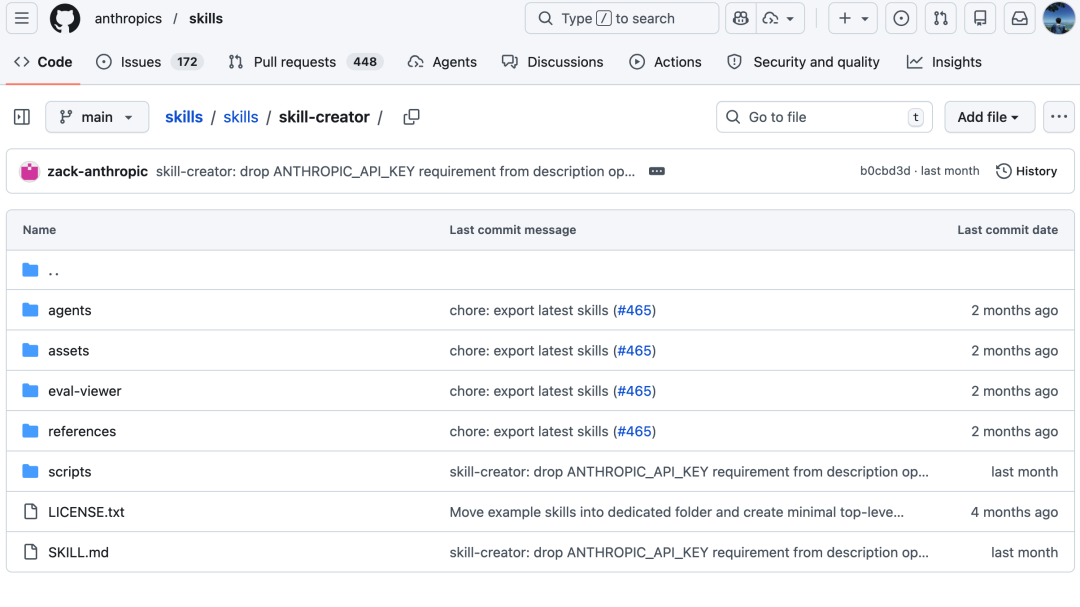Open the pull requests shortcut icon in header
This screenshot has width=1080, height=607.
941,19
